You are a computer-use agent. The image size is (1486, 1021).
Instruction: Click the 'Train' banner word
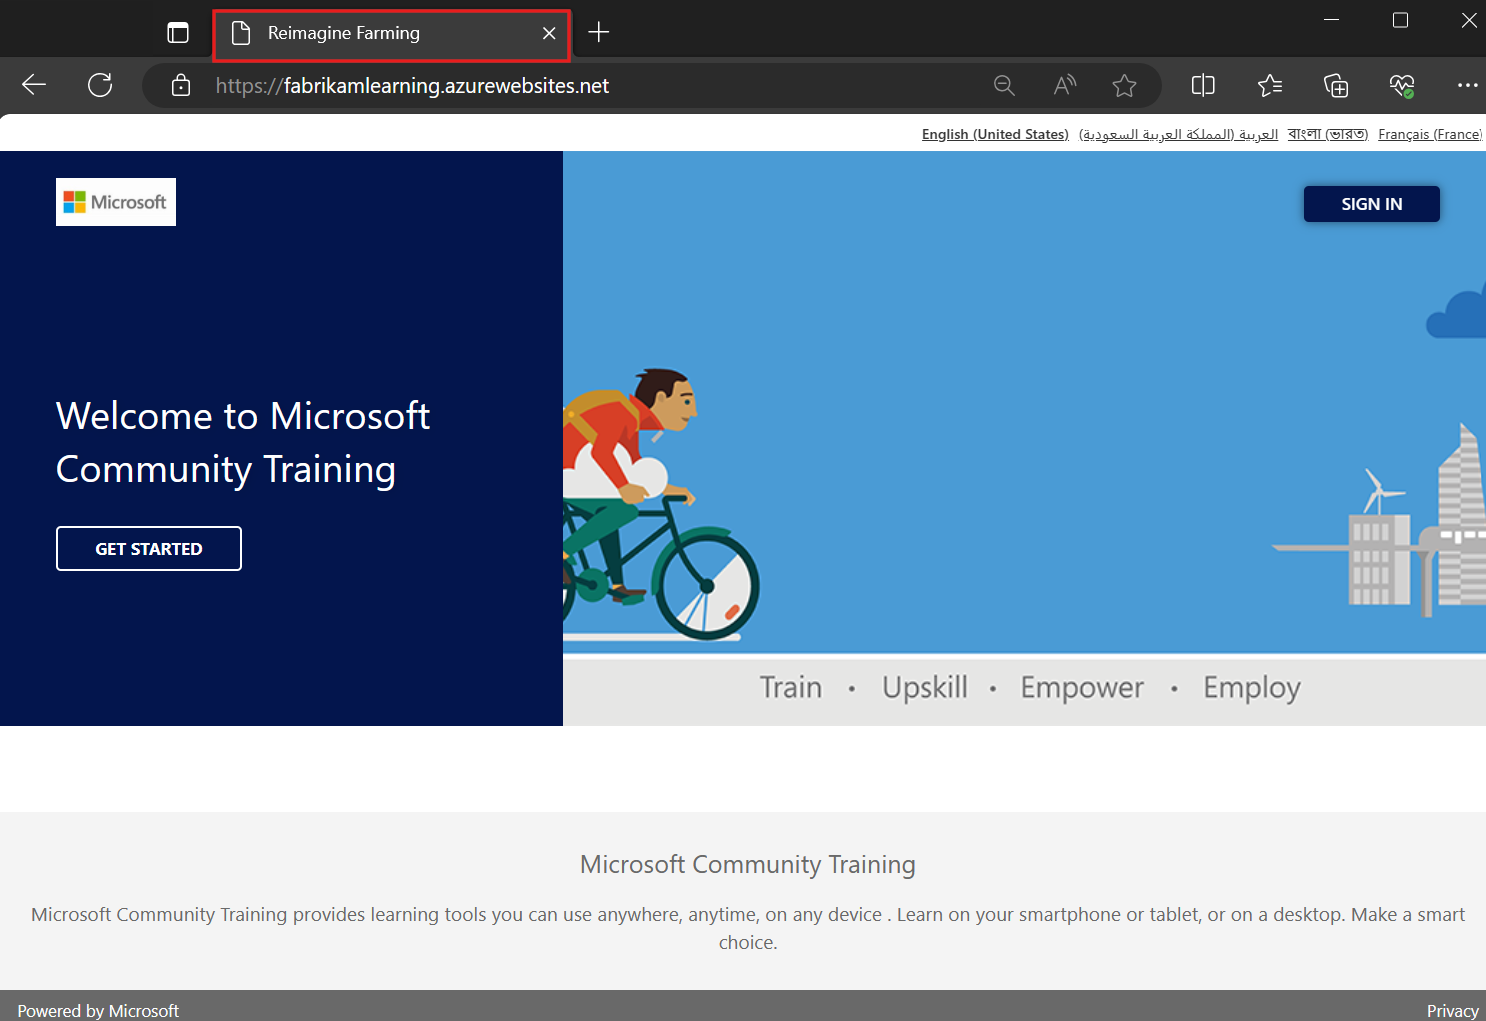coord(790,687)
